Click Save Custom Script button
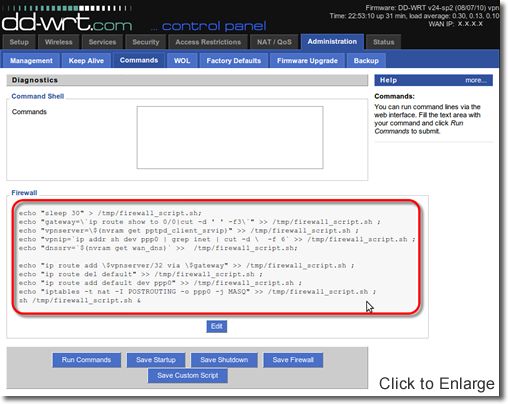 (x=188, y=376)
